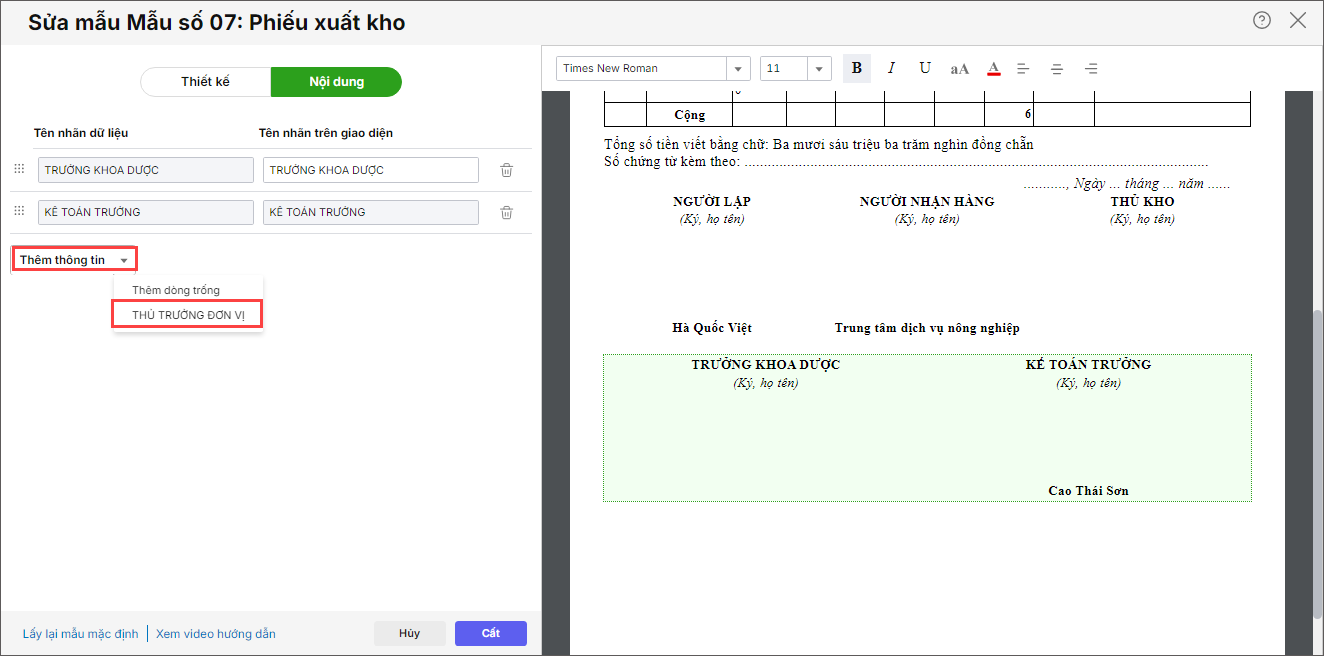Toggle bold text formatting
The width and height of the screenshot is (1324, 656).
(x=856, y=68)
